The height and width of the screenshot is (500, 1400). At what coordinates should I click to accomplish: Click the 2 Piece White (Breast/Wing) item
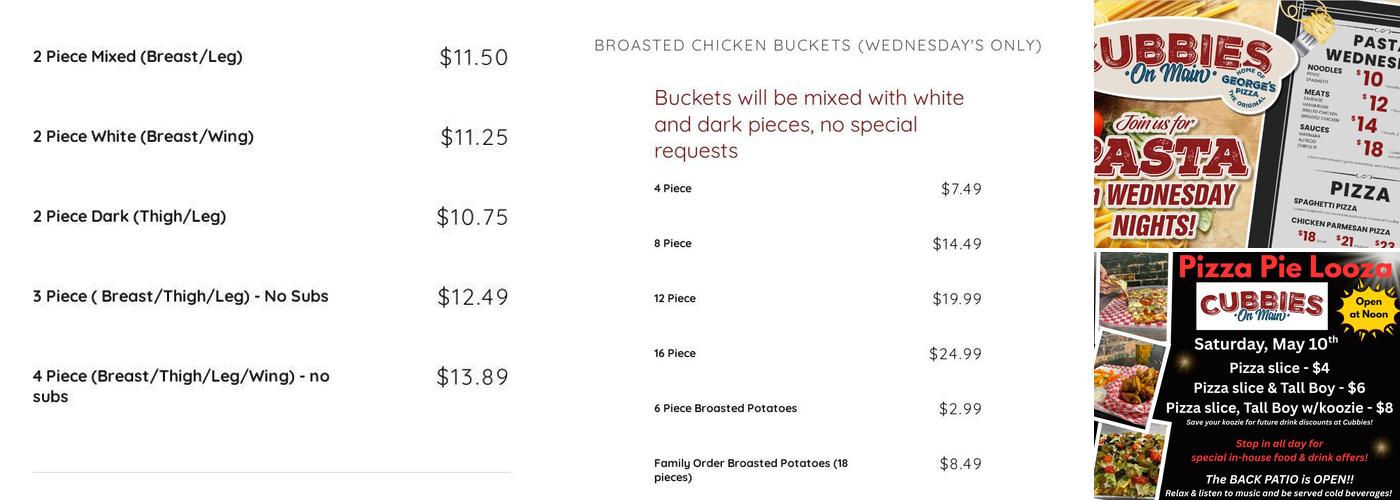[x=143, y=137]
